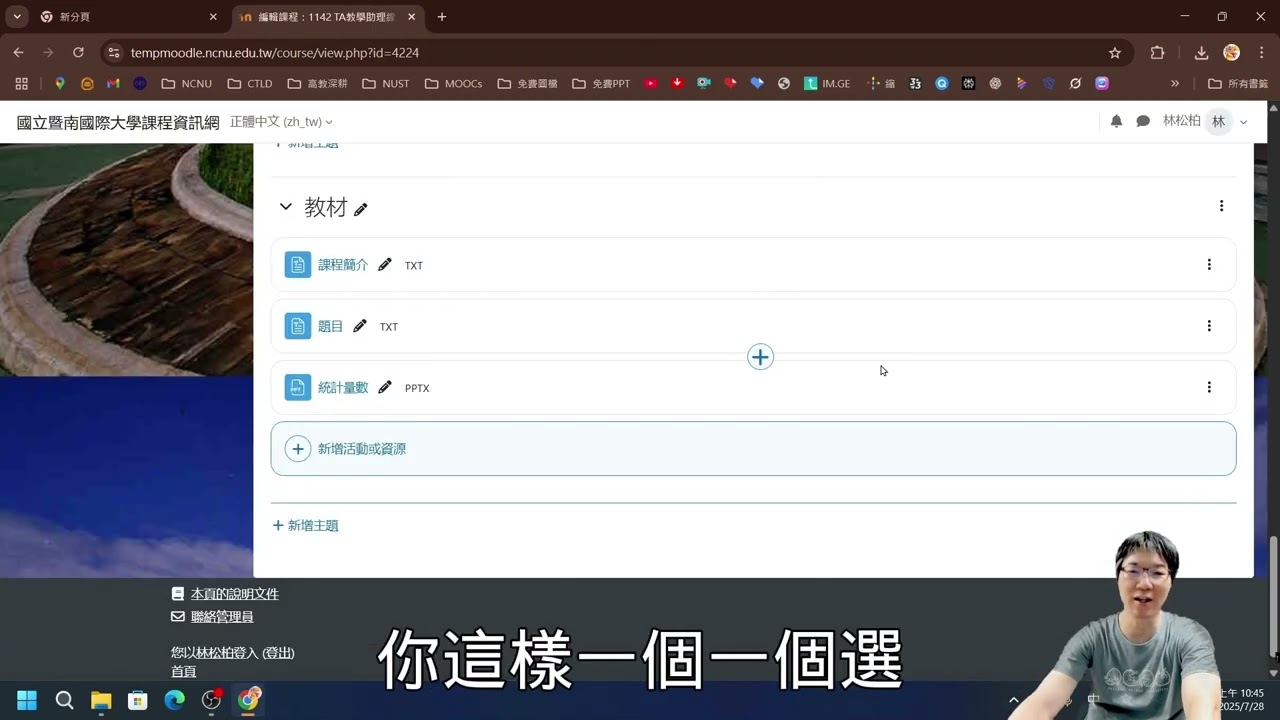Viewport: 1280px width, 720px height.
Task: Open the three-dot menu for 教材 section
Action: (1221, 206)
